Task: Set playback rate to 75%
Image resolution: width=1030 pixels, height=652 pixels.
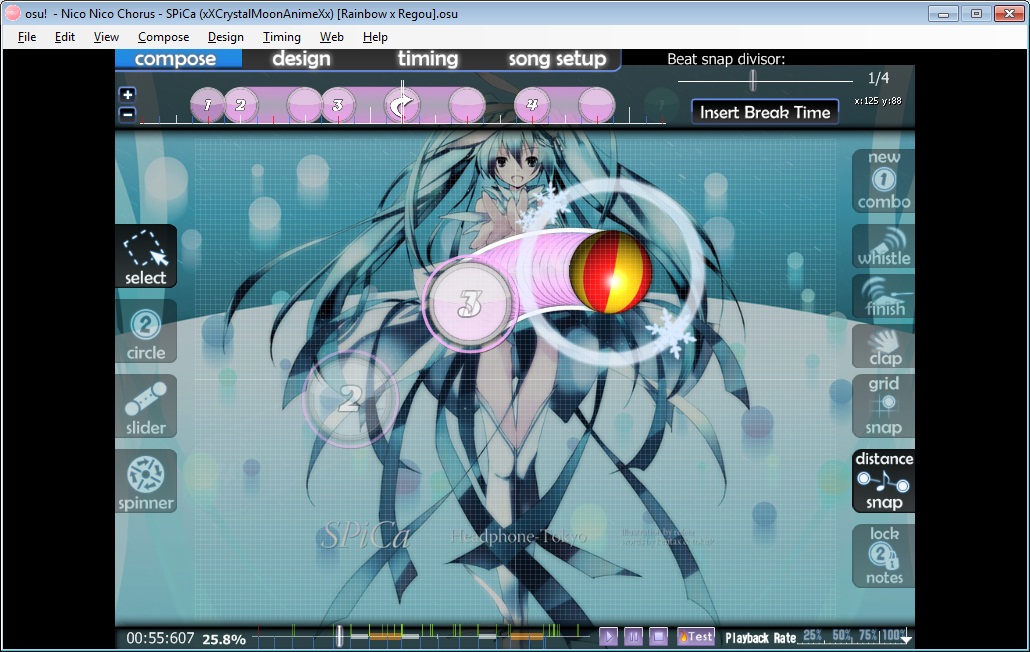Action: click(868, 635)
